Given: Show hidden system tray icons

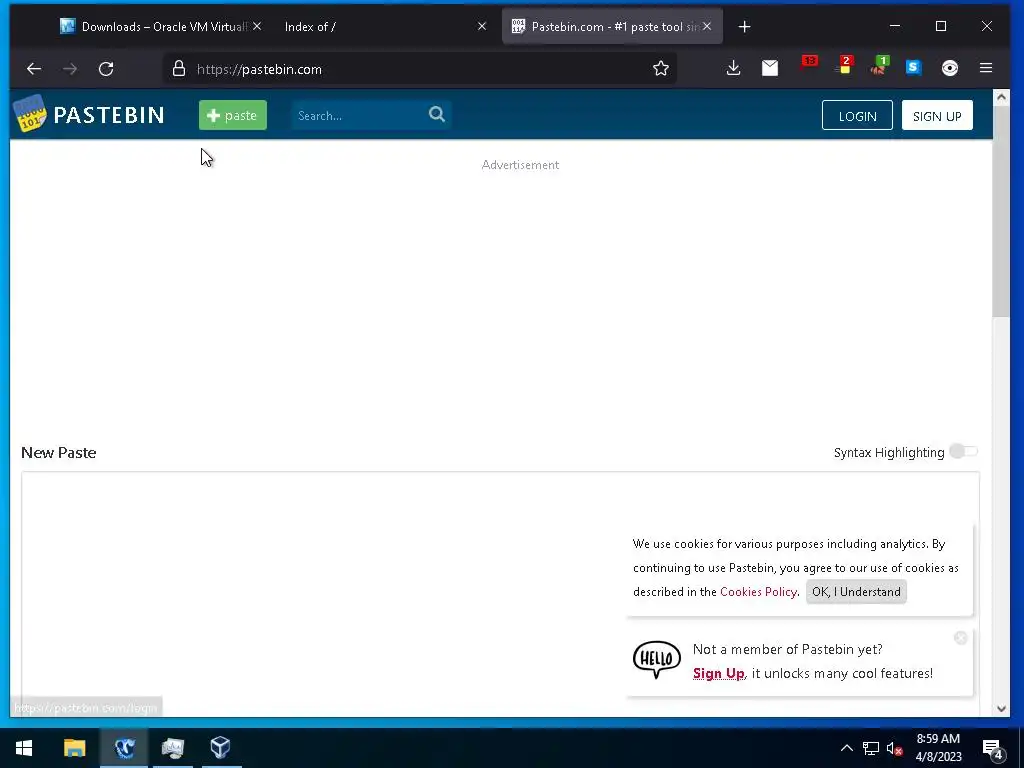Looking at the screenshot, I should pyautogui.click(x=846, y=748).
